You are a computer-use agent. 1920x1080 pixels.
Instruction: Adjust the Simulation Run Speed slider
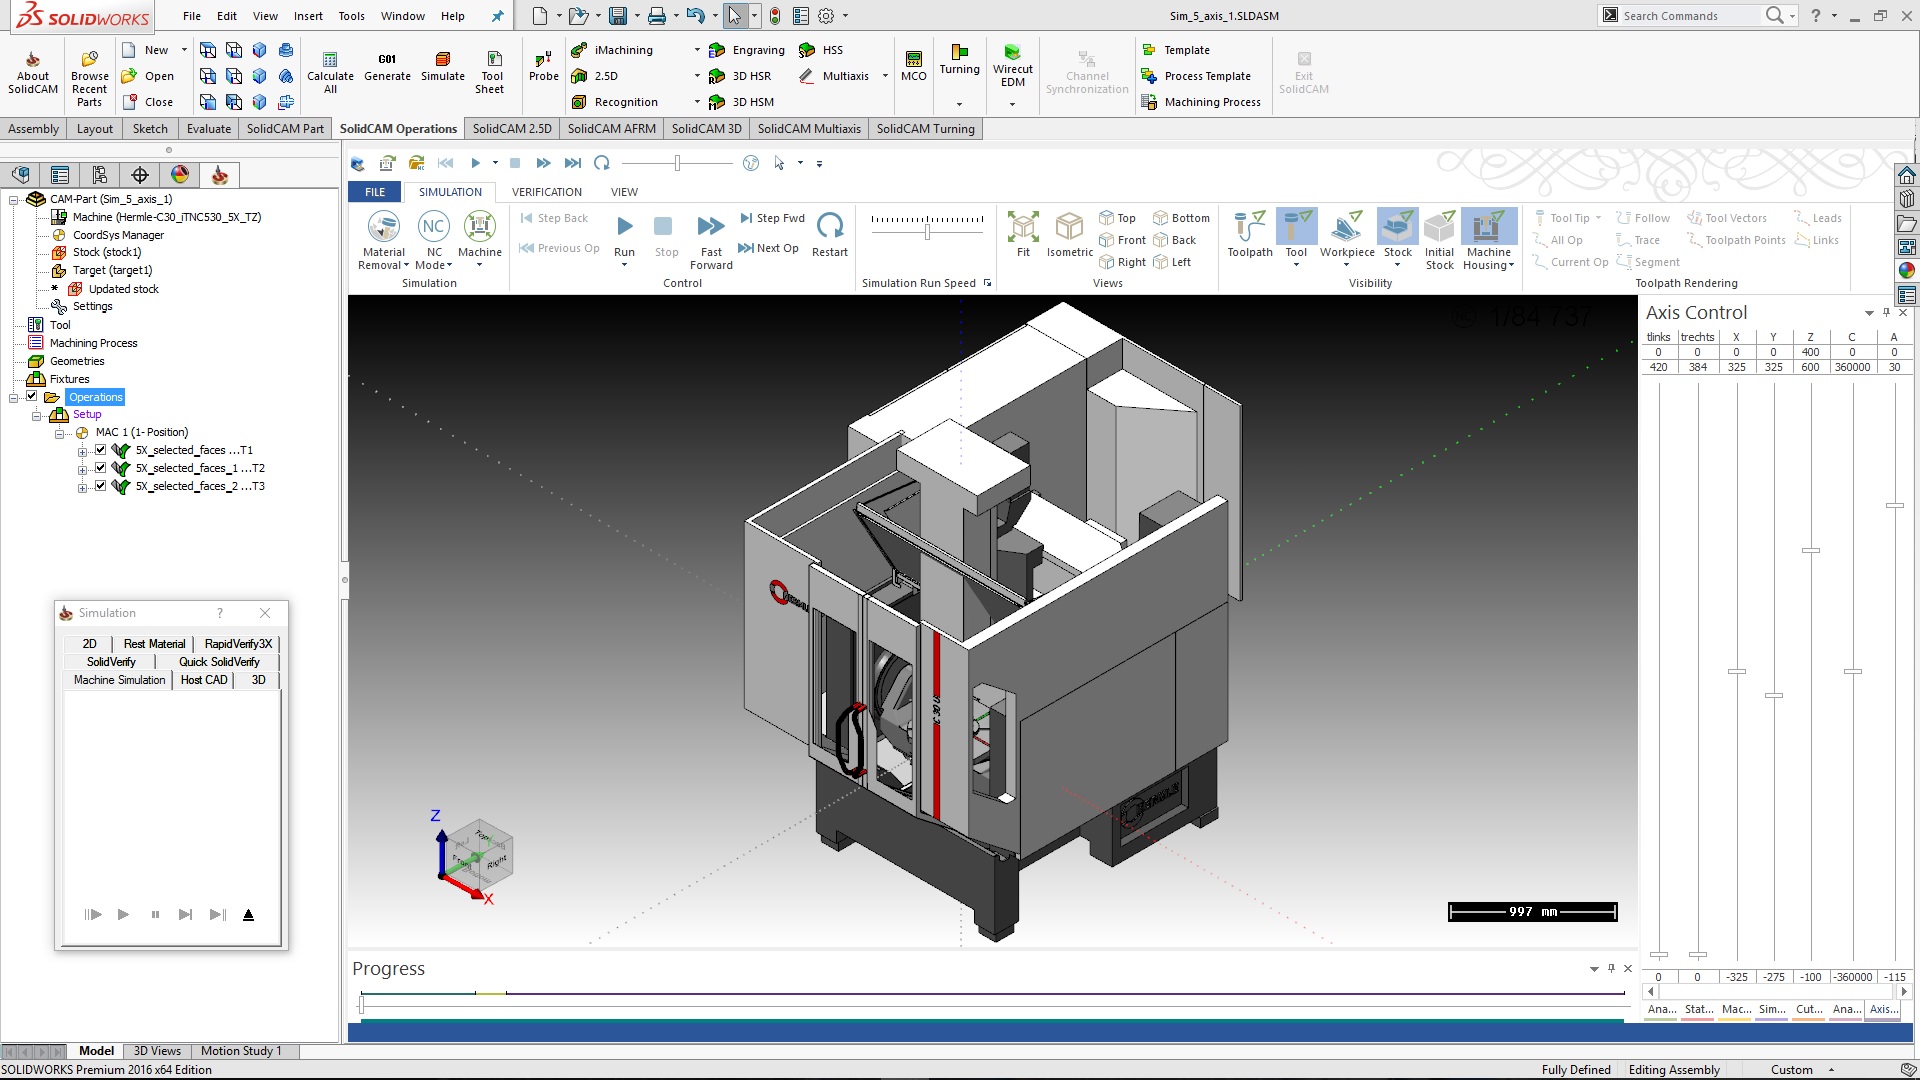927,232
